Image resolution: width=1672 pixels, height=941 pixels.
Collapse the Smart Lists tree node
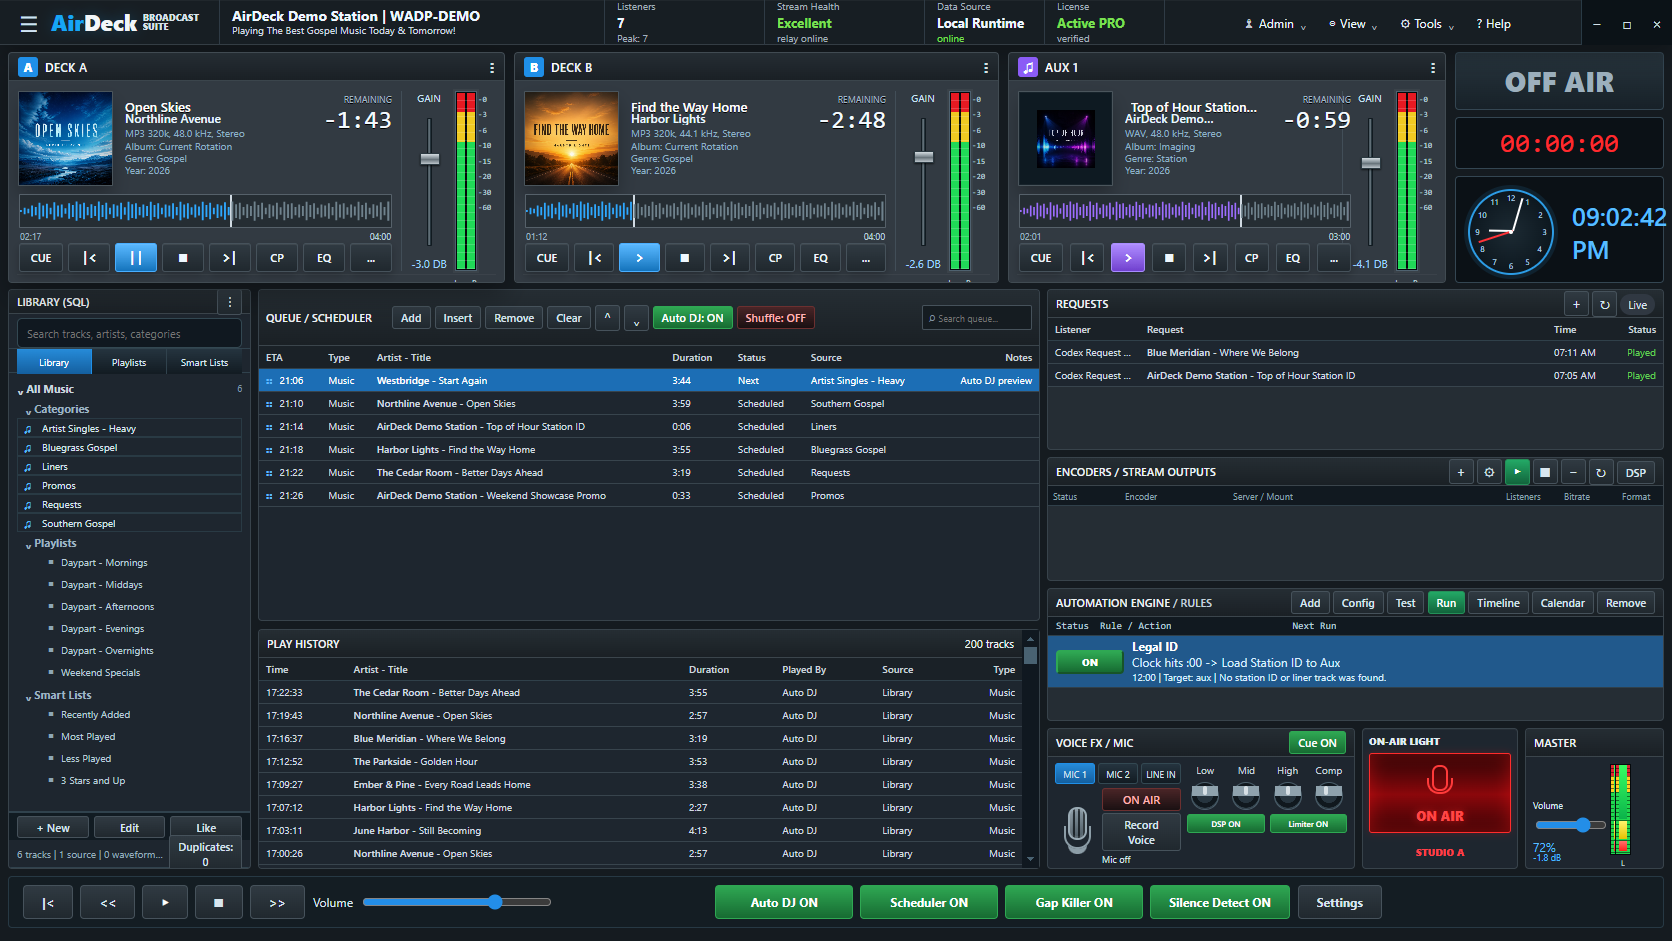coord(29,697)
